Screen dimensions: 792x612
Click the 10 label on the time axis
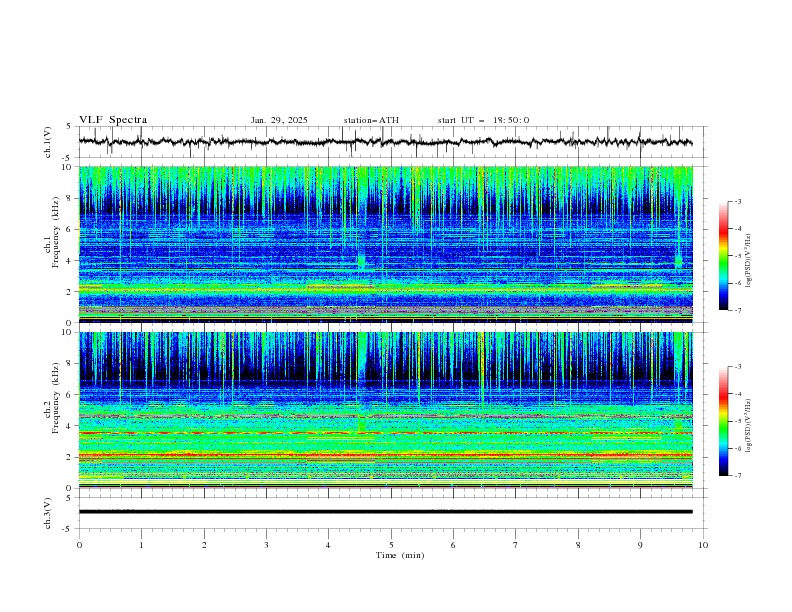click(703, 545)
